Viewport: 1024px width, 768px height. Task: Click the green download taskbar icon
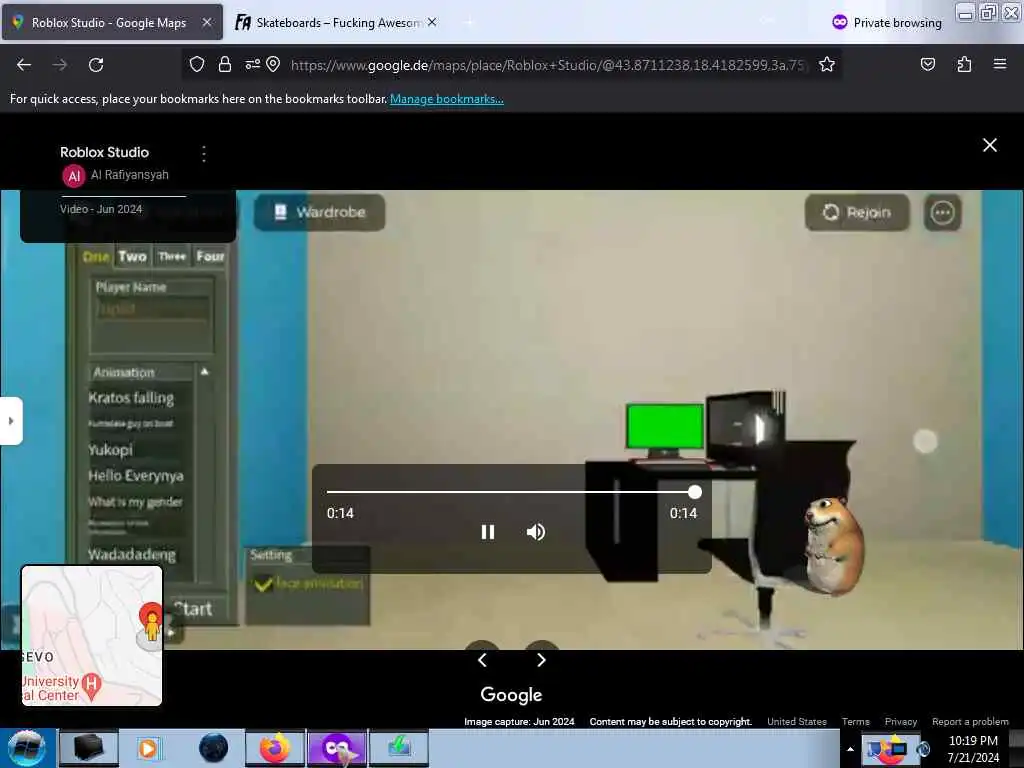399,748
